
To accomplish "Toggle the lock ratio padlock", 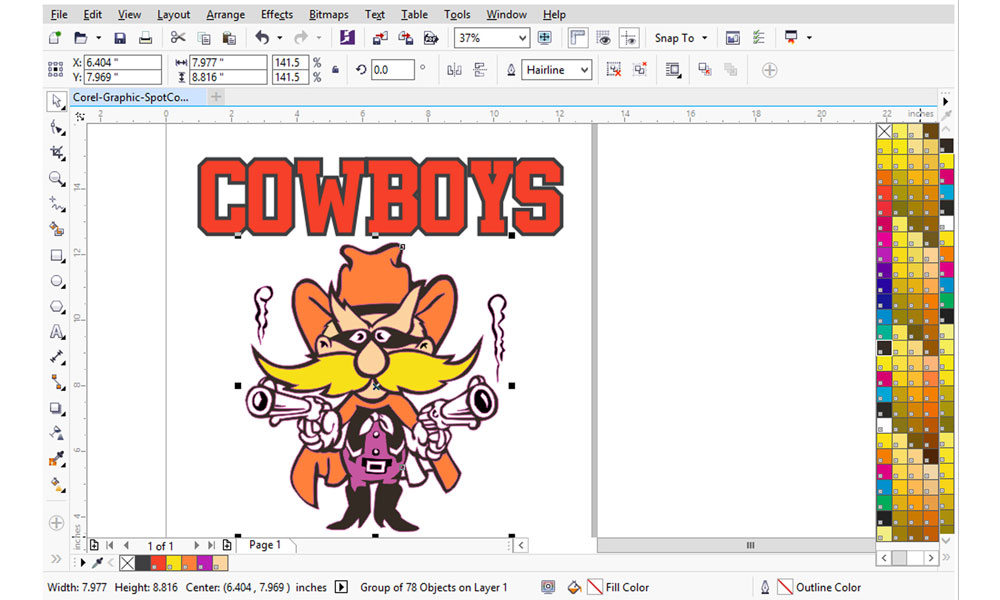I will click(335, 70).
